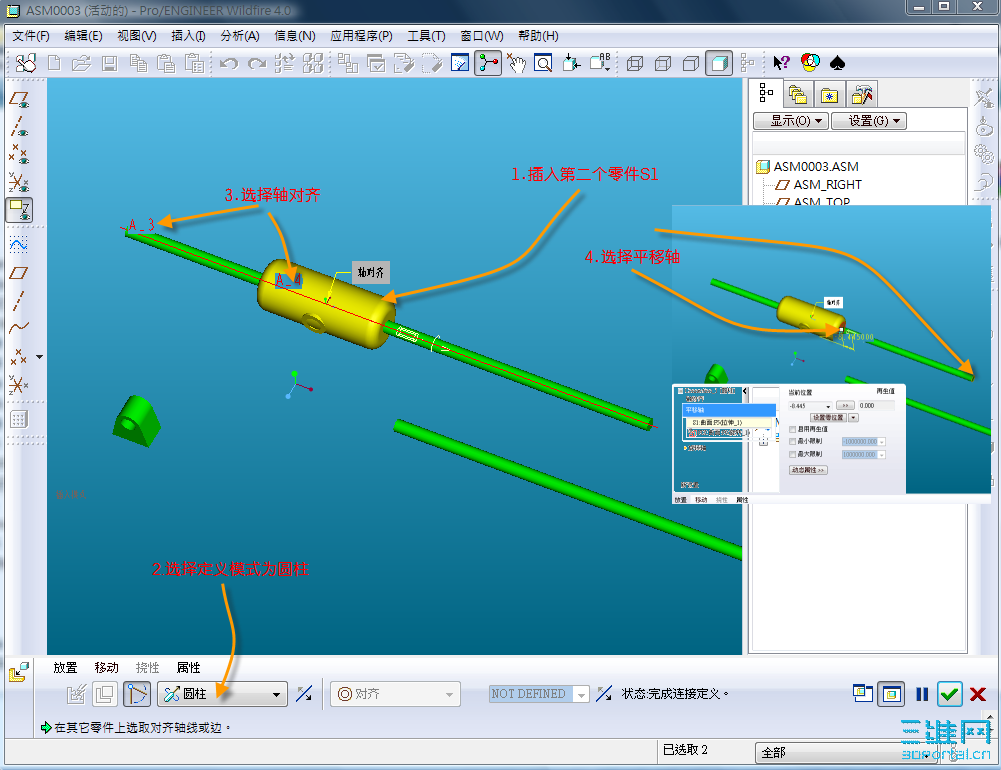Click the coordinate system creation tool
The width and height of the screenshot is (1001, 770).
click(x=19, y=384)
